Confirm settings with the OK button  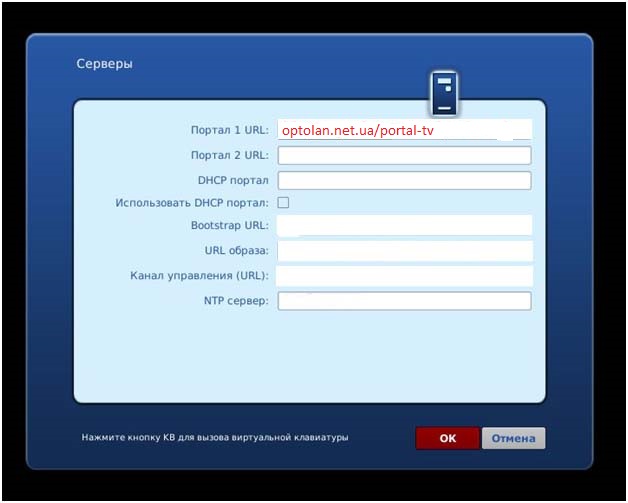pos(447,438)
